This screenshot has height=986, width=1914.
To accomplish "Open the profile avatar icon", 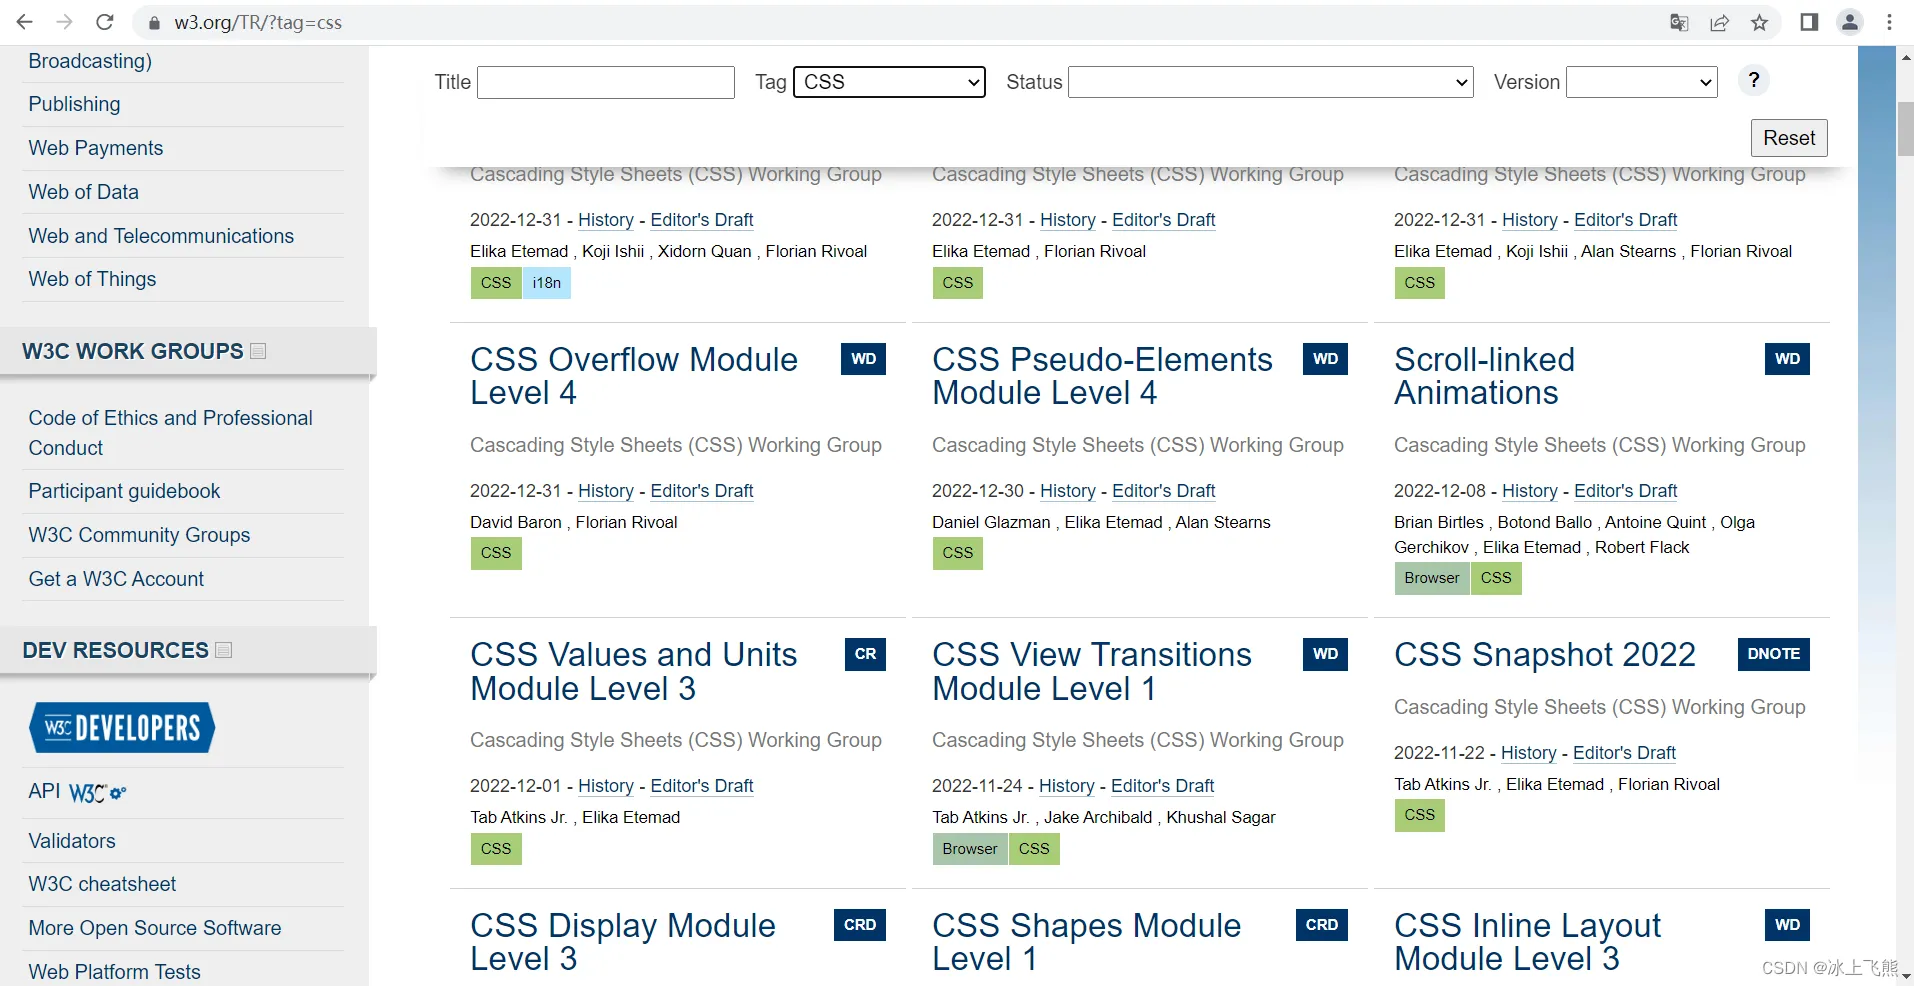I will [1850, 22].
